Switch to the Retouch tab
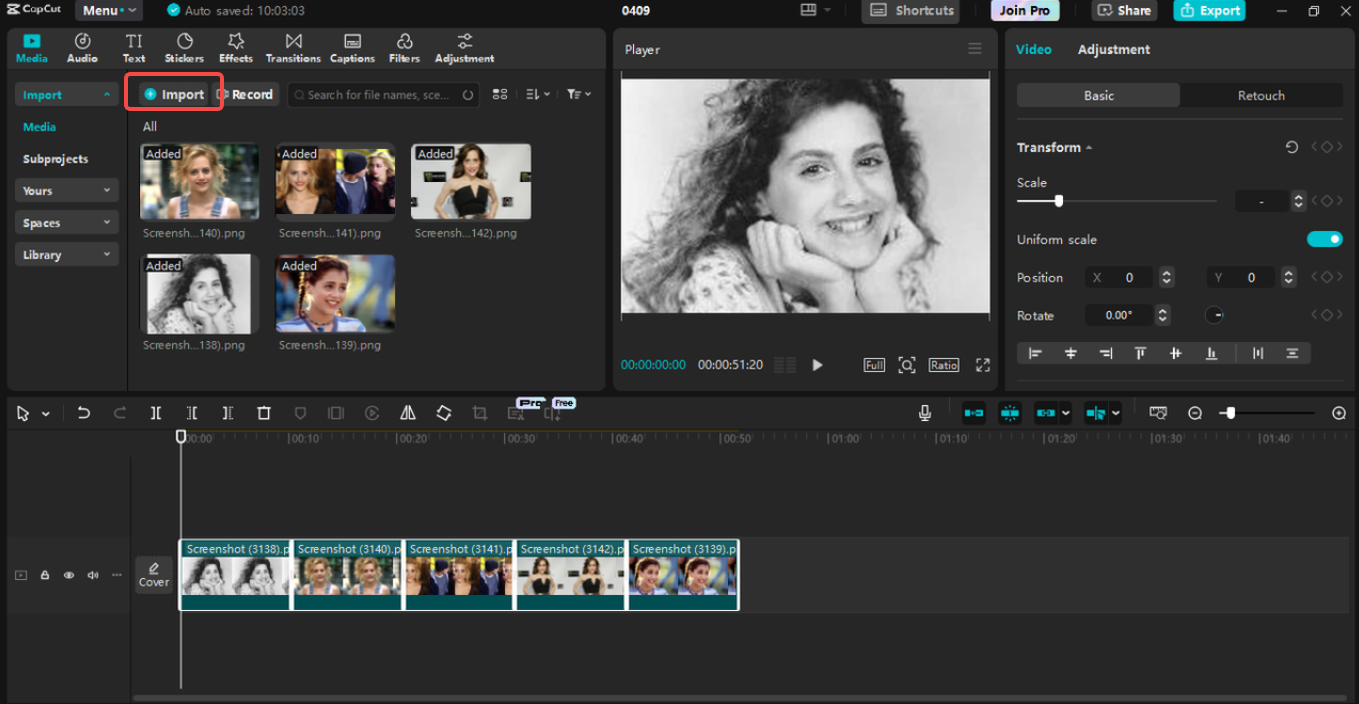Image resolution: width=1359 pixels, height=704 pixels. 1261,95
